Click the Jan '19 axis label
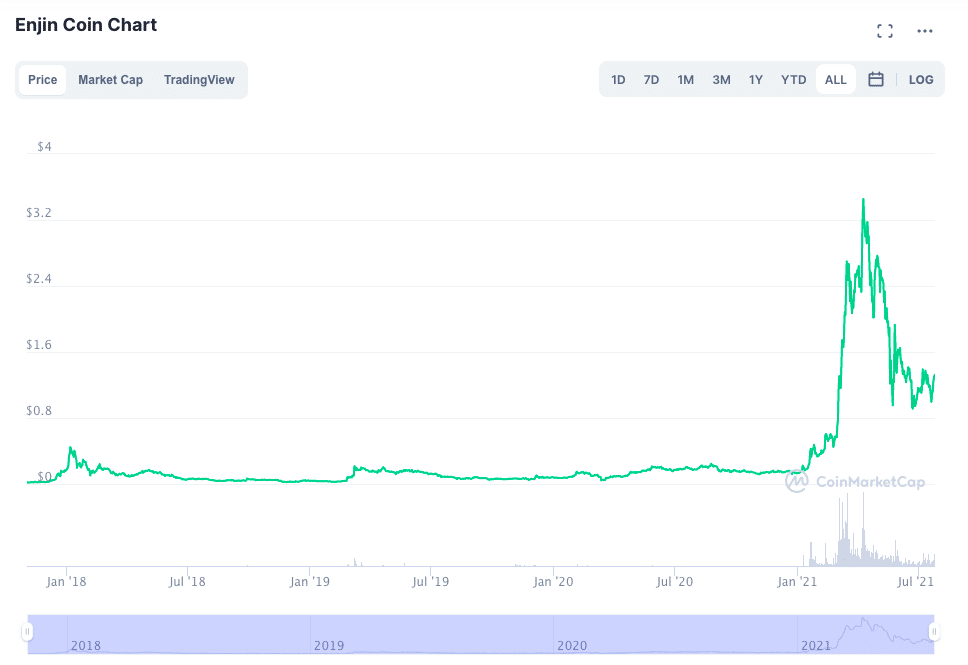This screenshot has height=665, width=968. coord(309,582)
